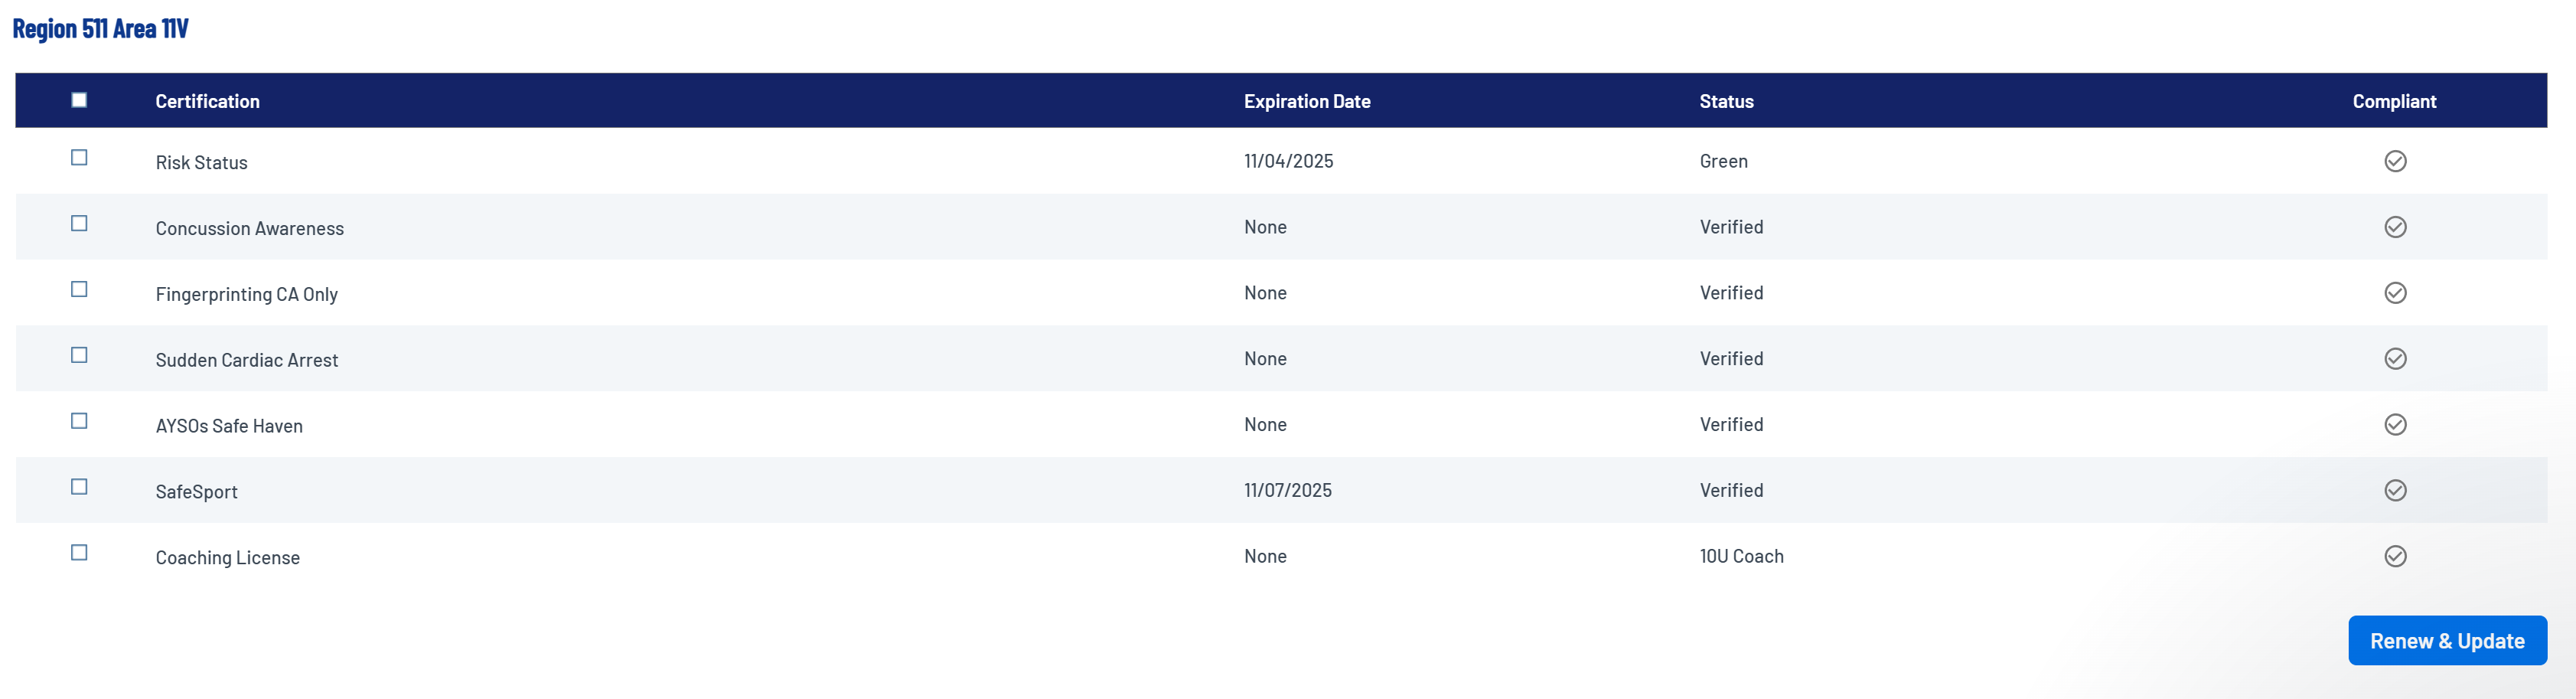Click compliant checkmark icon for Sudden Cardiac Arrest
This screenshot has width=2576, height=699.
click(x=2394, y=359)
